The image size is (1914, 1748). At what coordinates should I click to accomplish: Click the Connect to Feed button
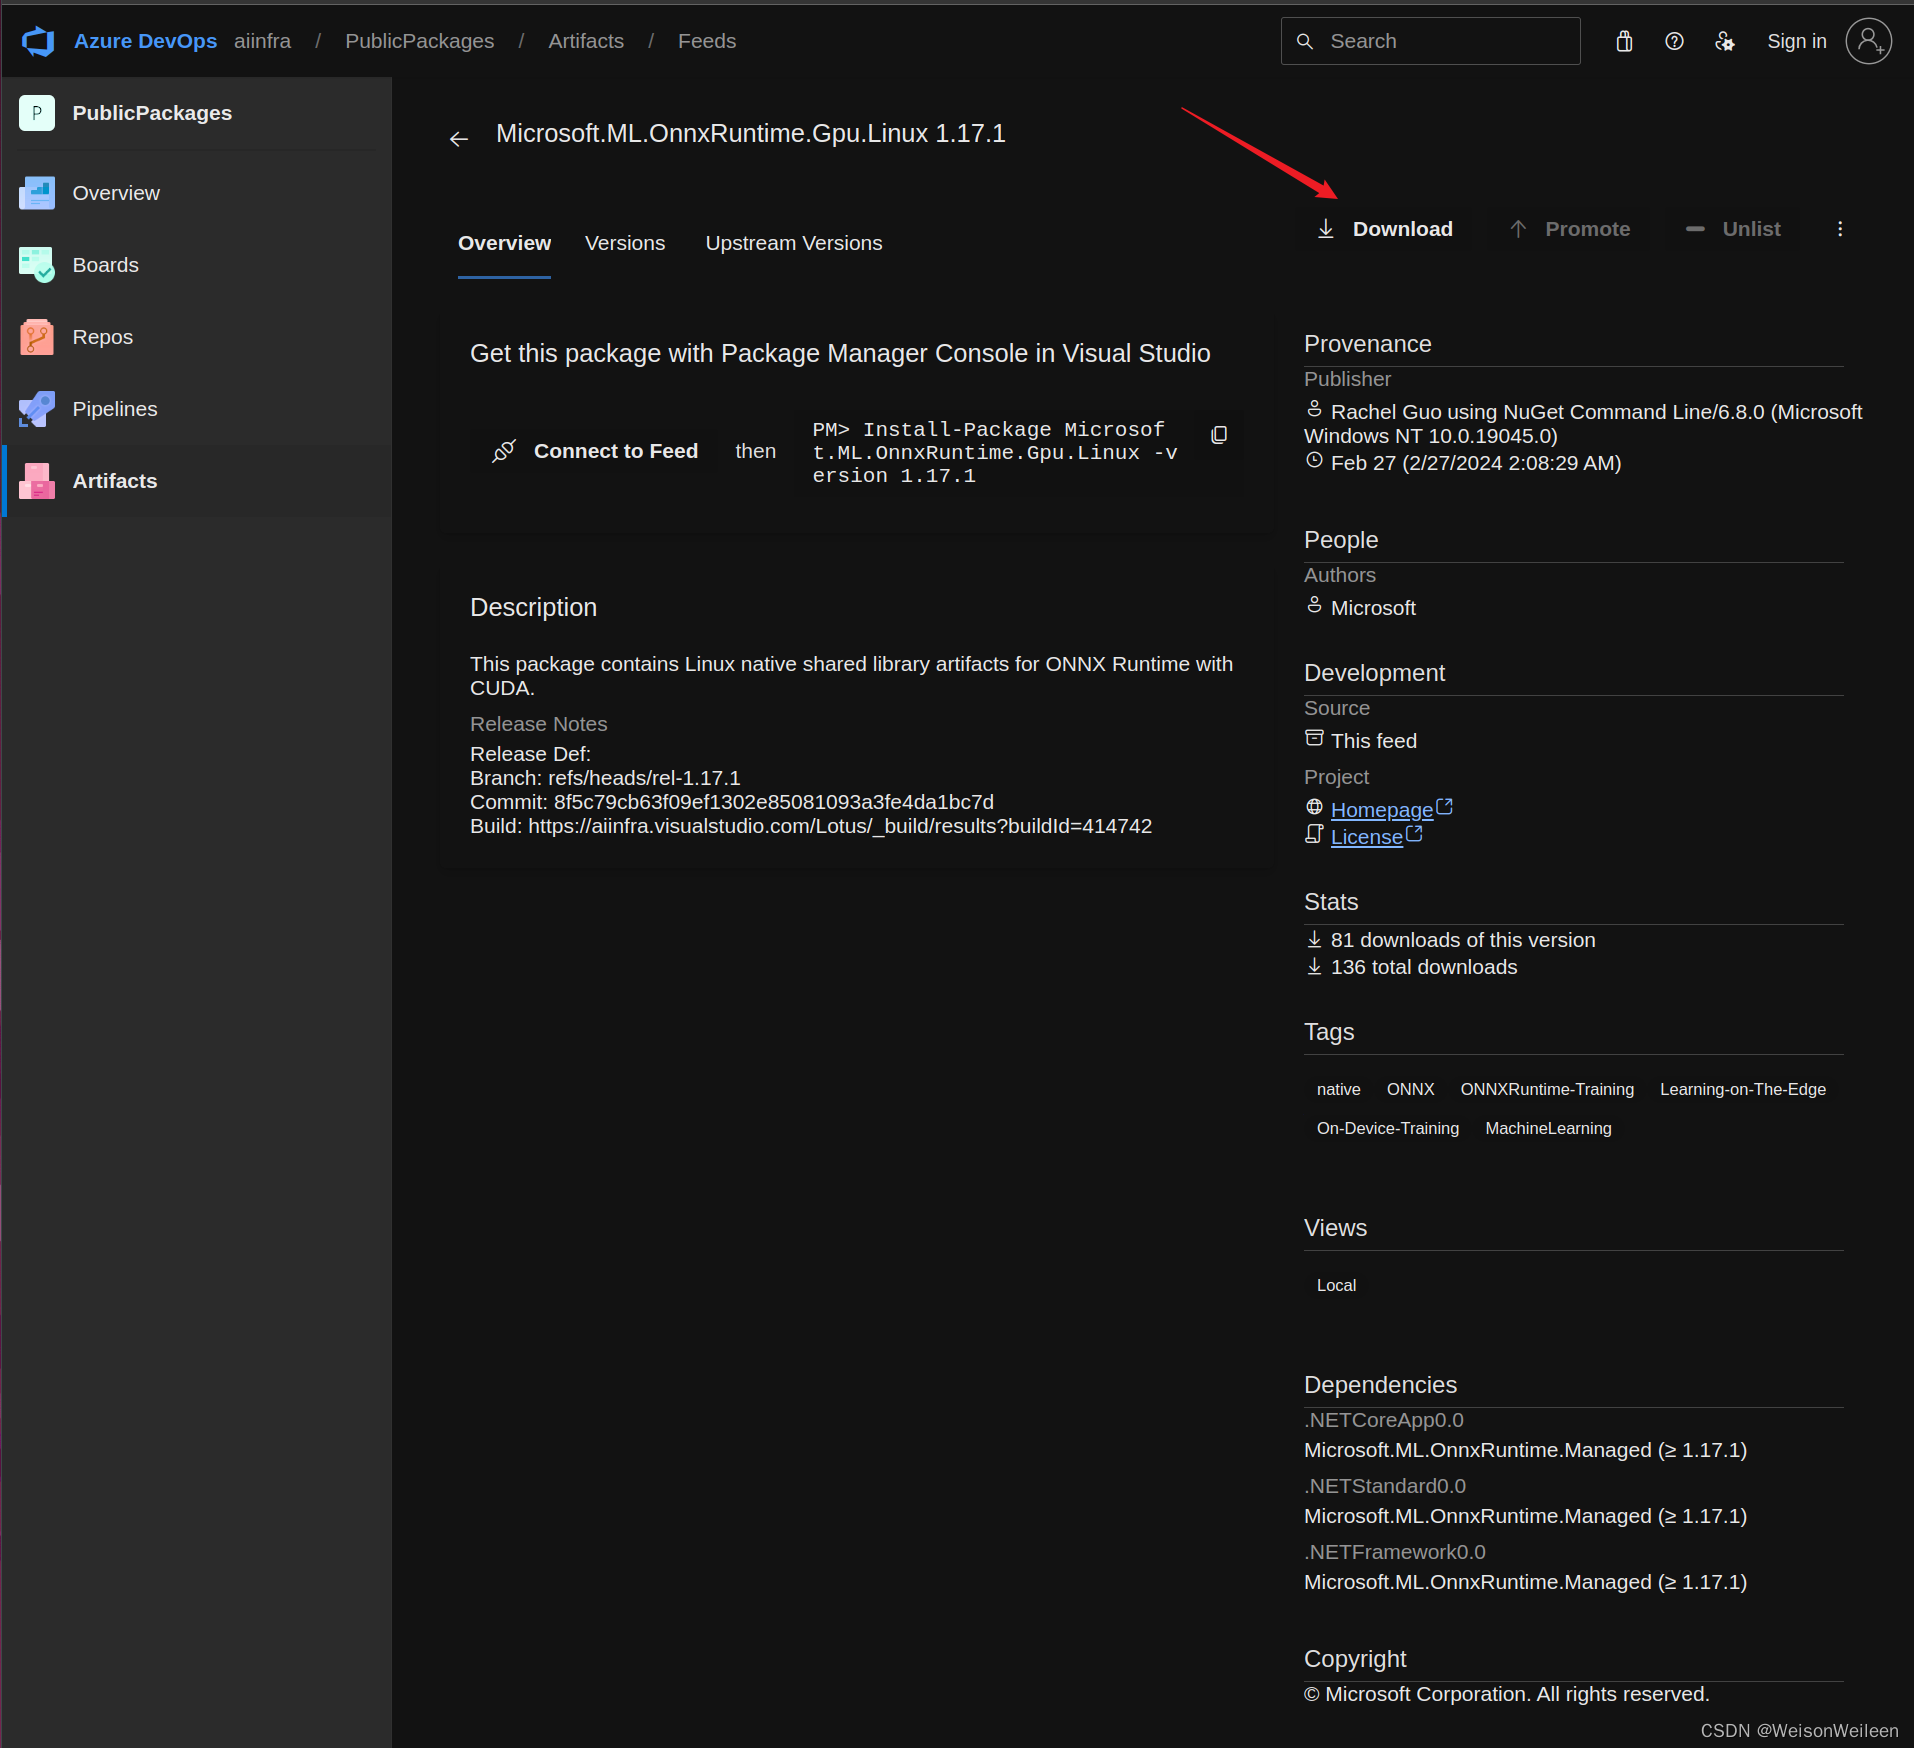coord(597,451)
